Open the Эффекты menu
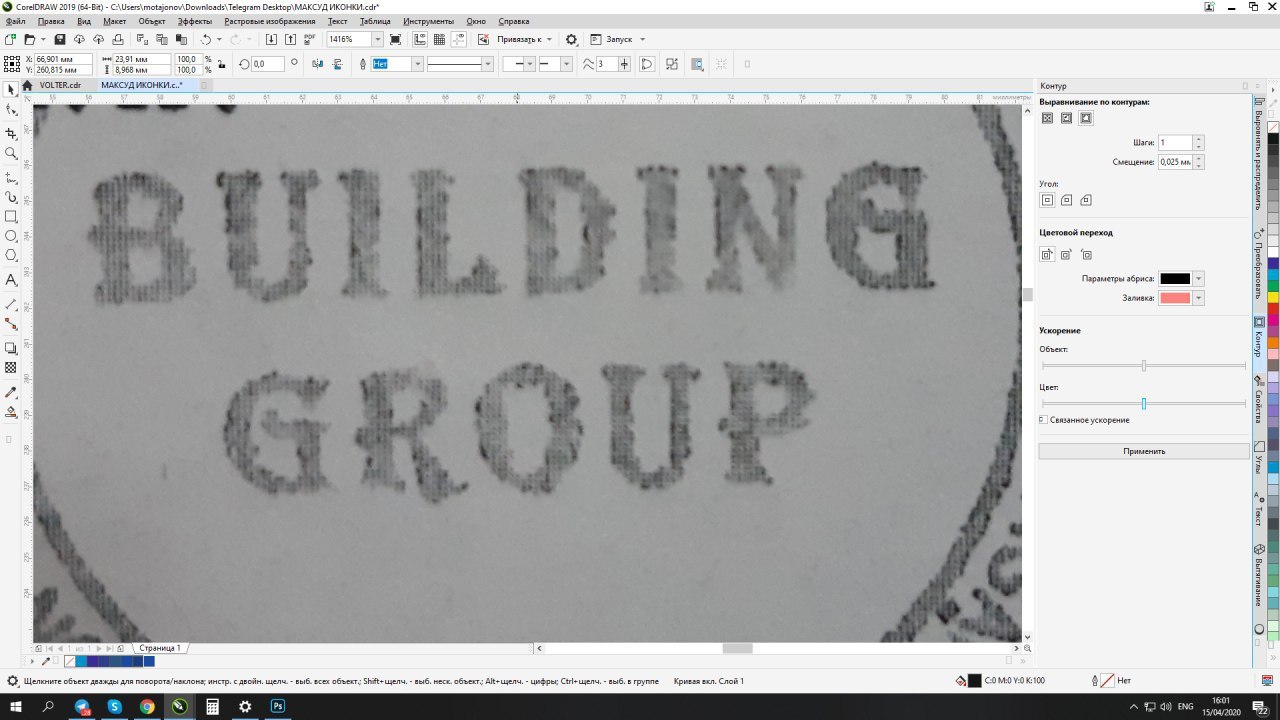 click(194, 21)
